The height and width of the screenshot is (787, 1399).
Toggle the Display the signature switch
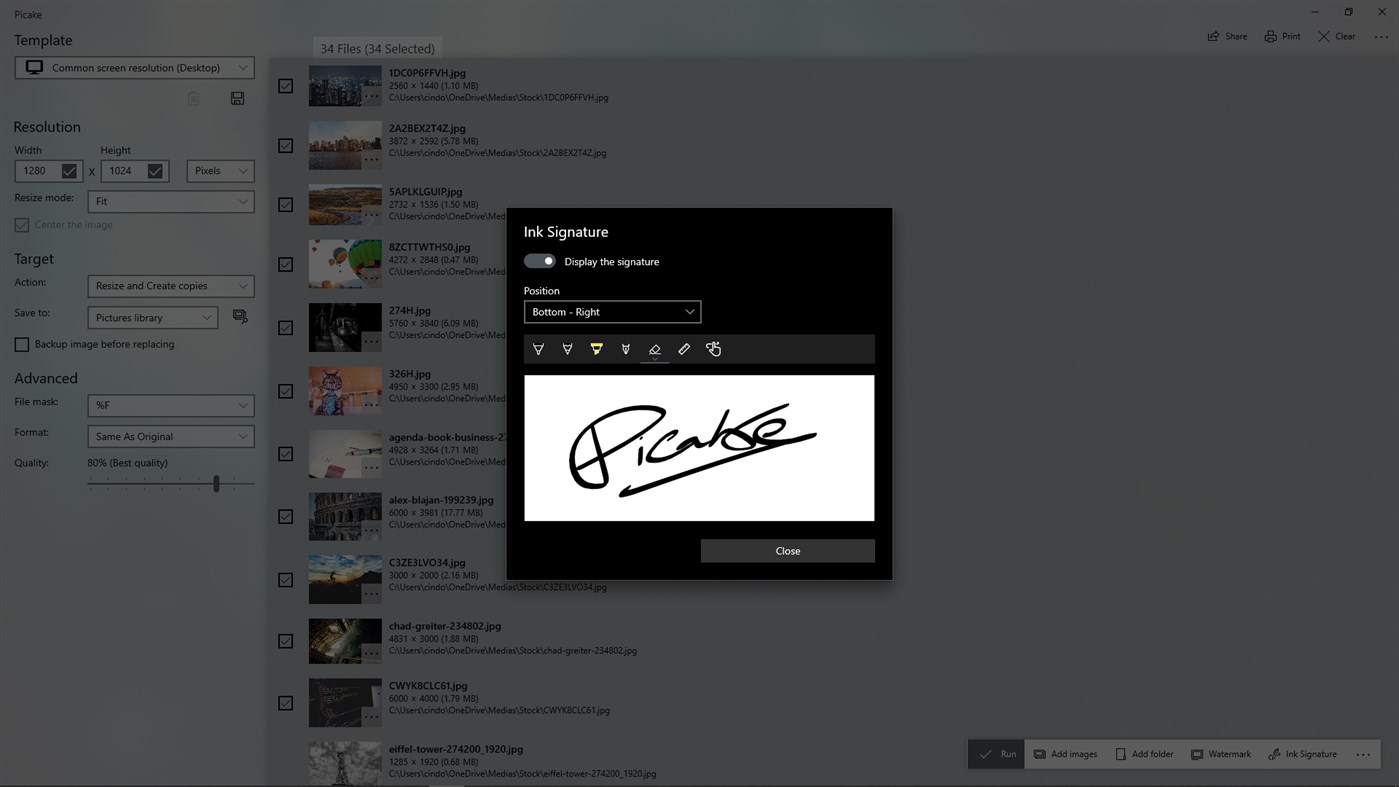click(539, 260)
